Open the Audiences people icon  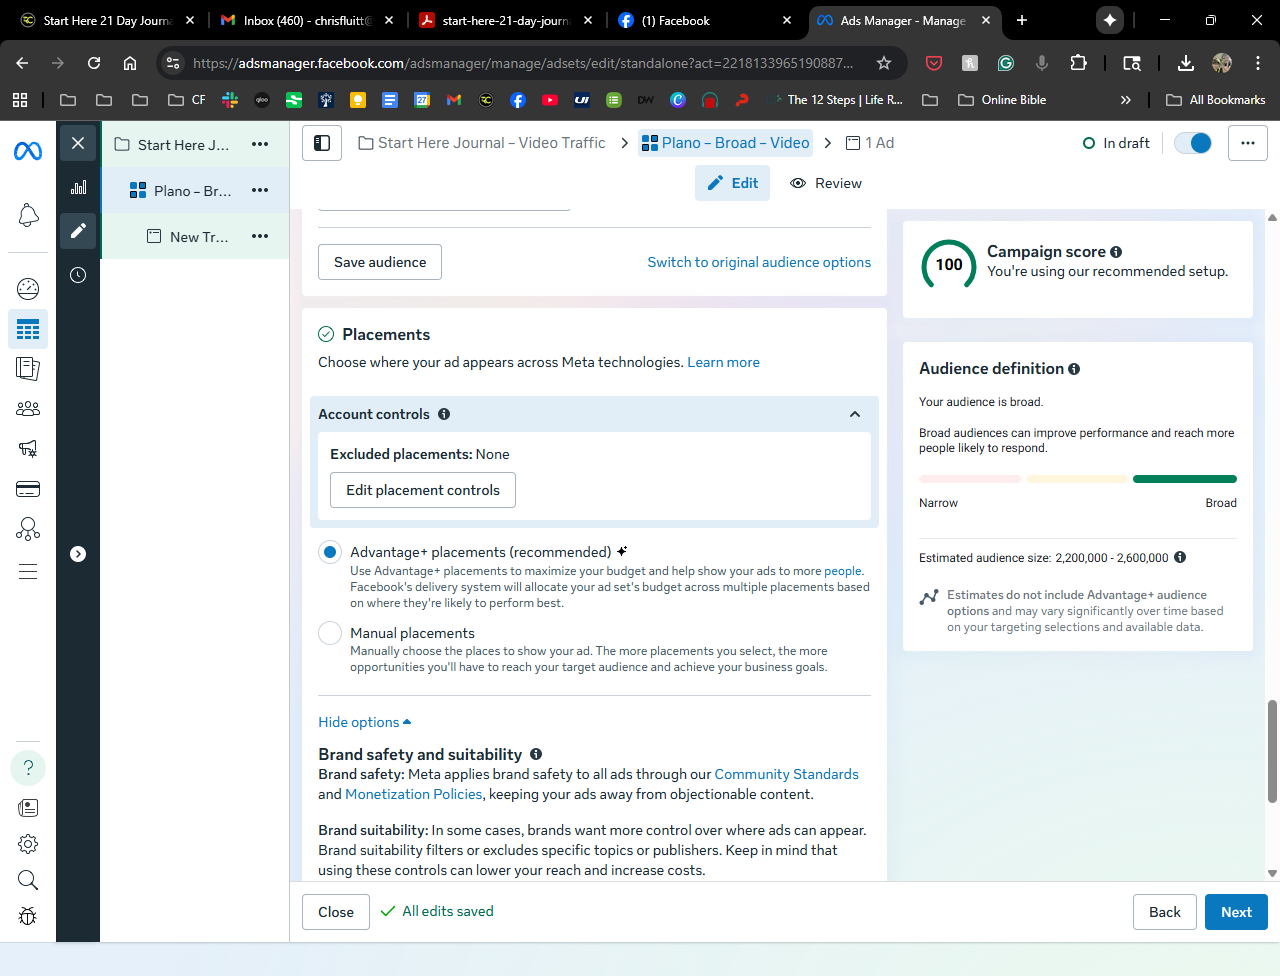pos(28,408)
